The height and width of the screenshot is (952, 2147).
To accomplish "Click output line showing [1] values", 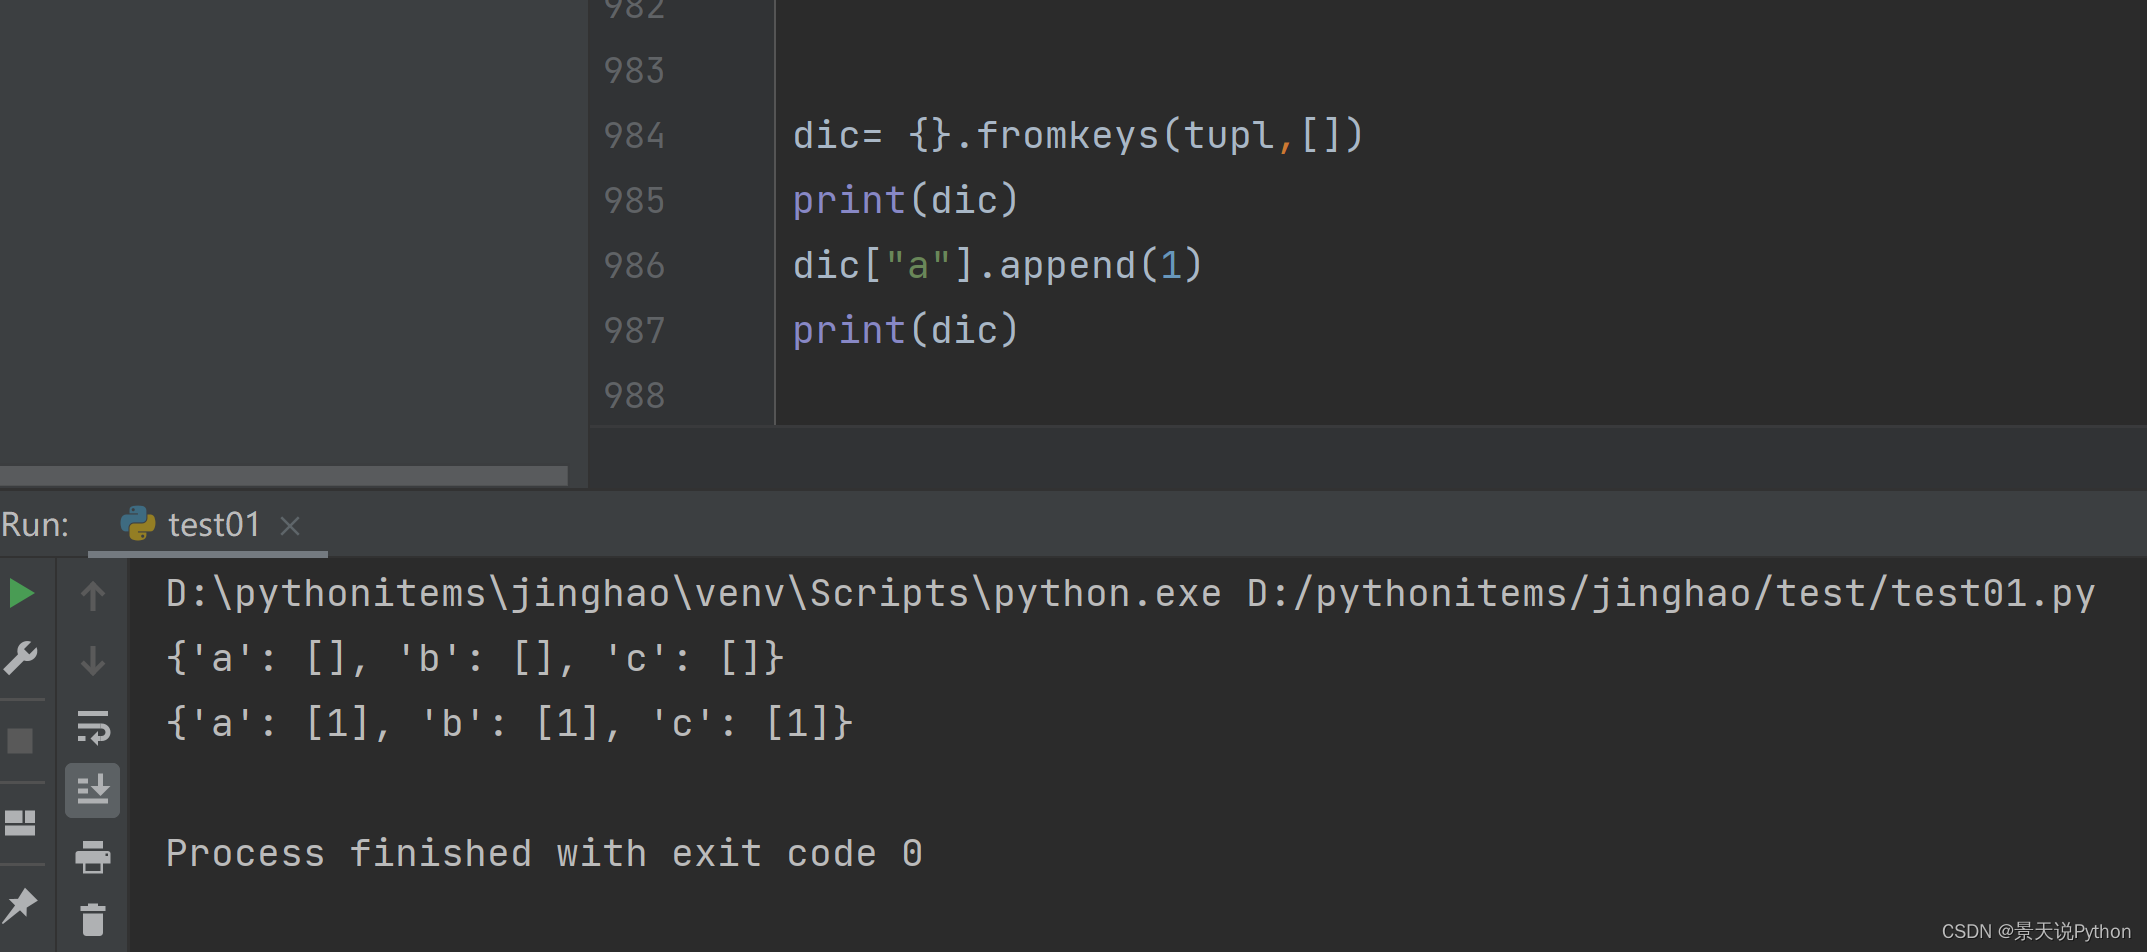I will pos(509,723).
